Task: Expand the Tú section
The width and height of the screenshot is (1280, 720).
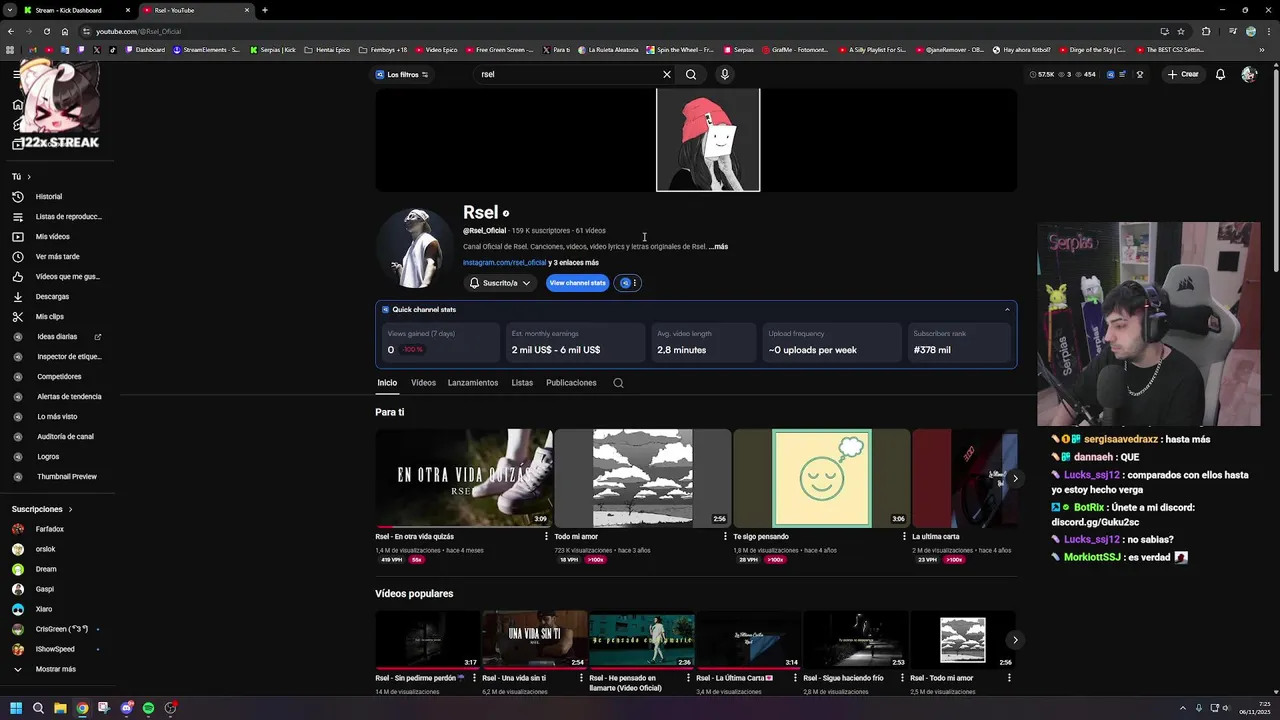Action: (21, 177)
